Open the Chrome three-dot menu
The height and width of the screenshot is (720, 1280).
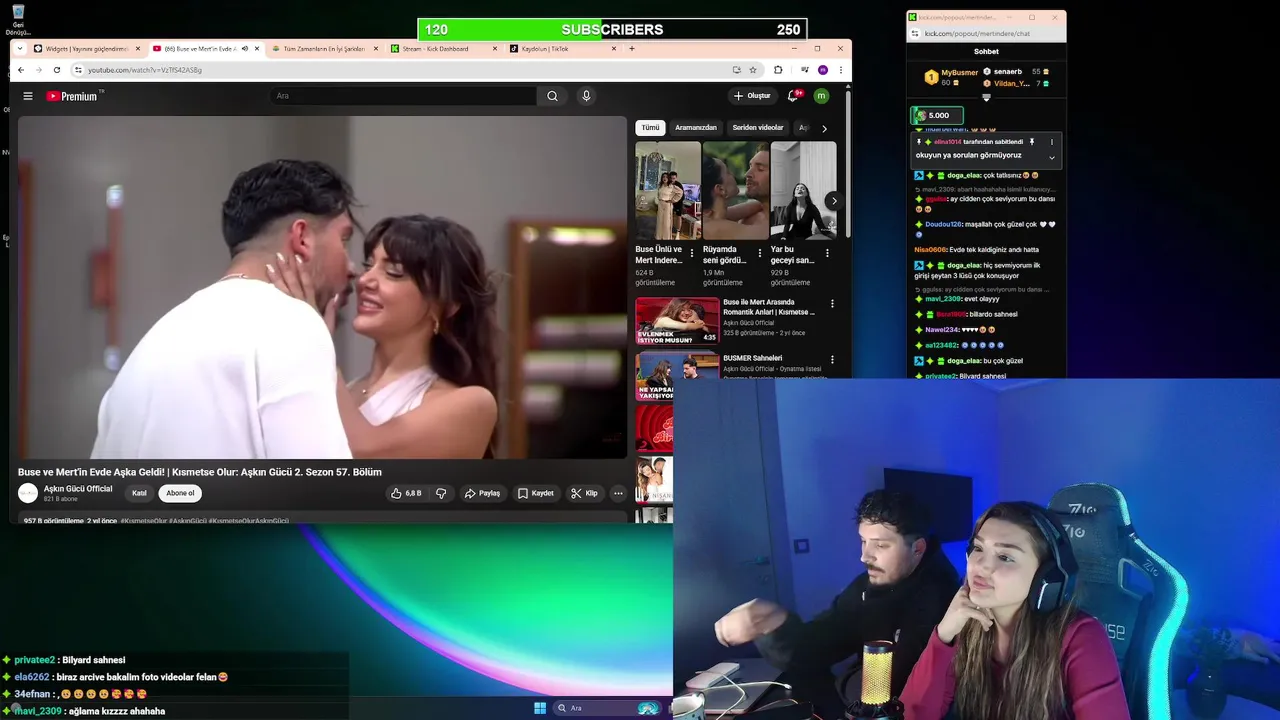tap(841, 70)
